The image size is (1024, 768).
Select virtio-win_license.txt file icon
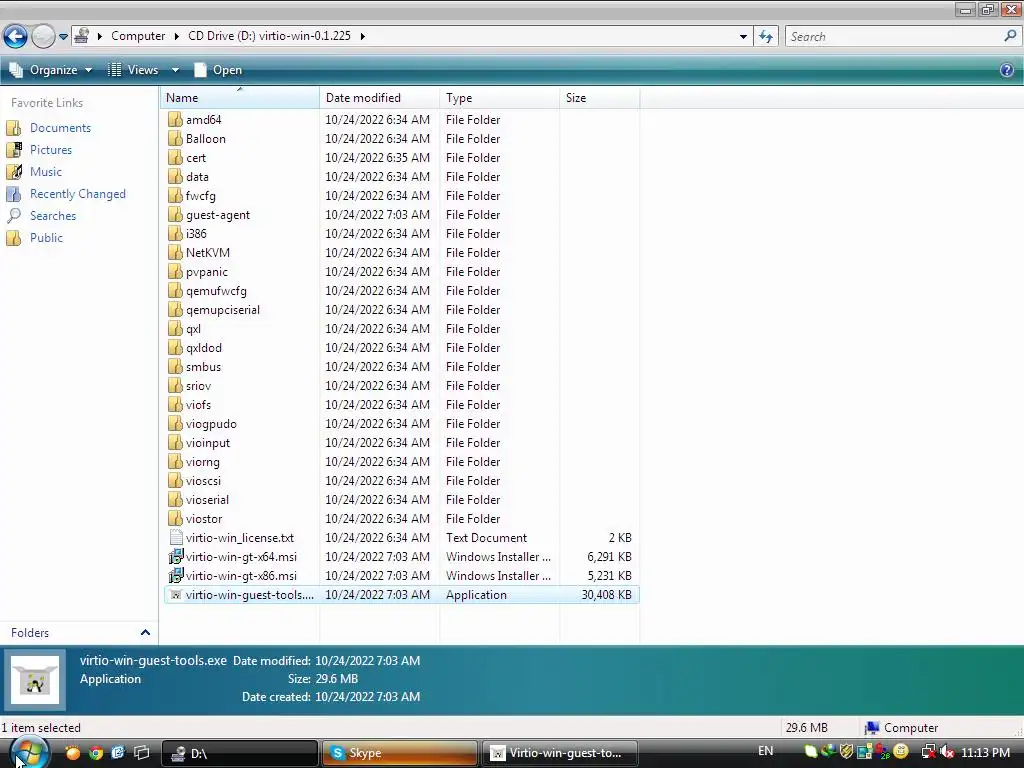[x=175, y=537]
